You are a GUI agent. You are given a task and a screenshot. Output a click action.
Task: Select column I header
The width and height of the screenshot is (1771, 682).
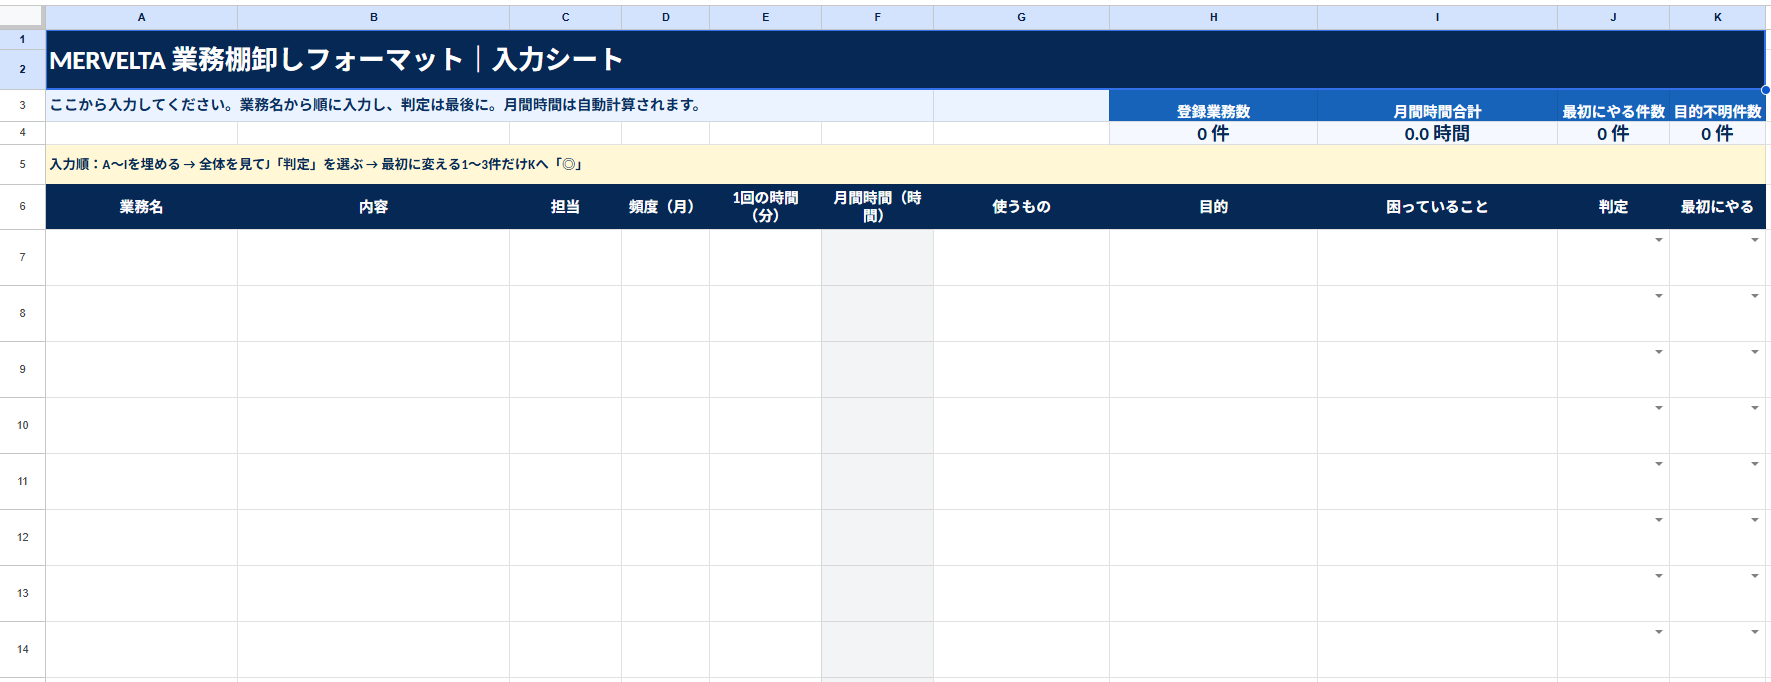1438,17
